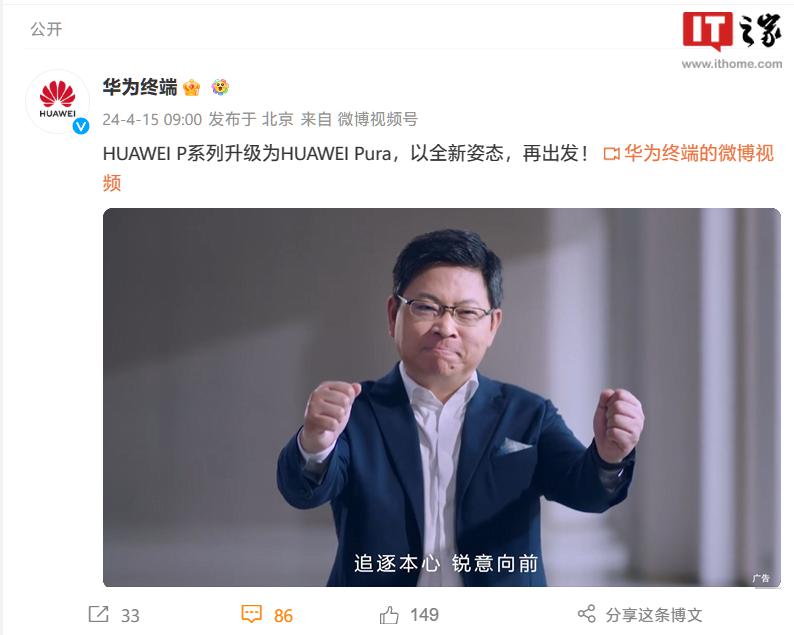Click 分享这条博文 share text
This screenshot has height=635, width=794.
(654, 615)
